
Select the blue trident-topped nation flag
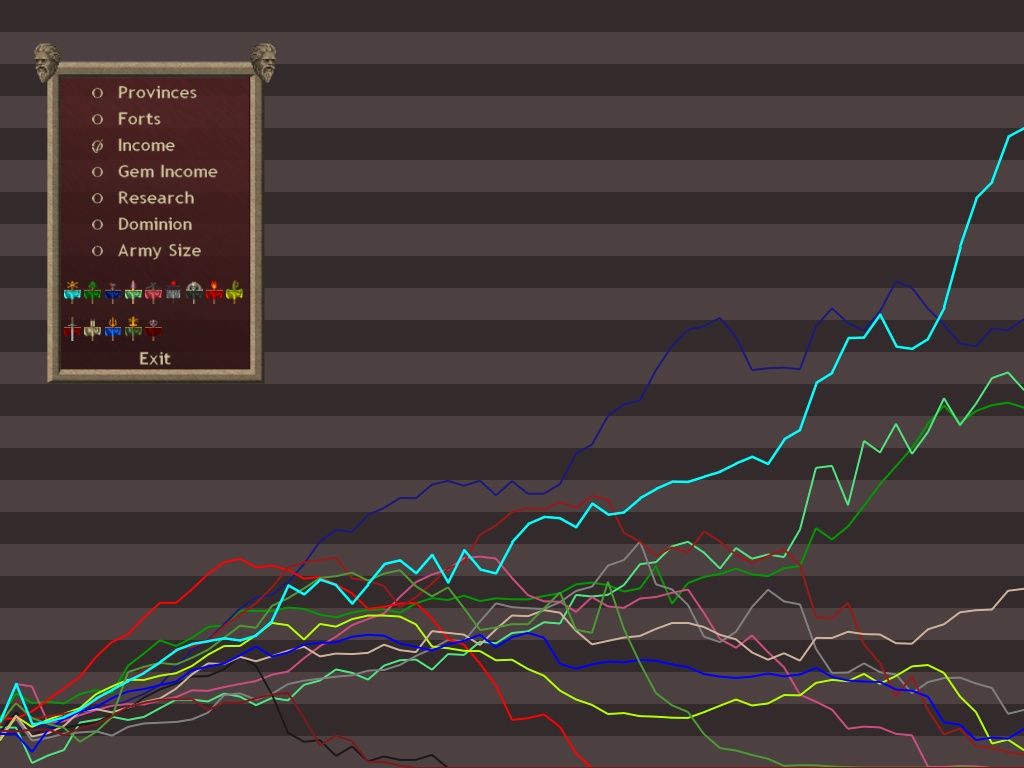coord(113,329)
